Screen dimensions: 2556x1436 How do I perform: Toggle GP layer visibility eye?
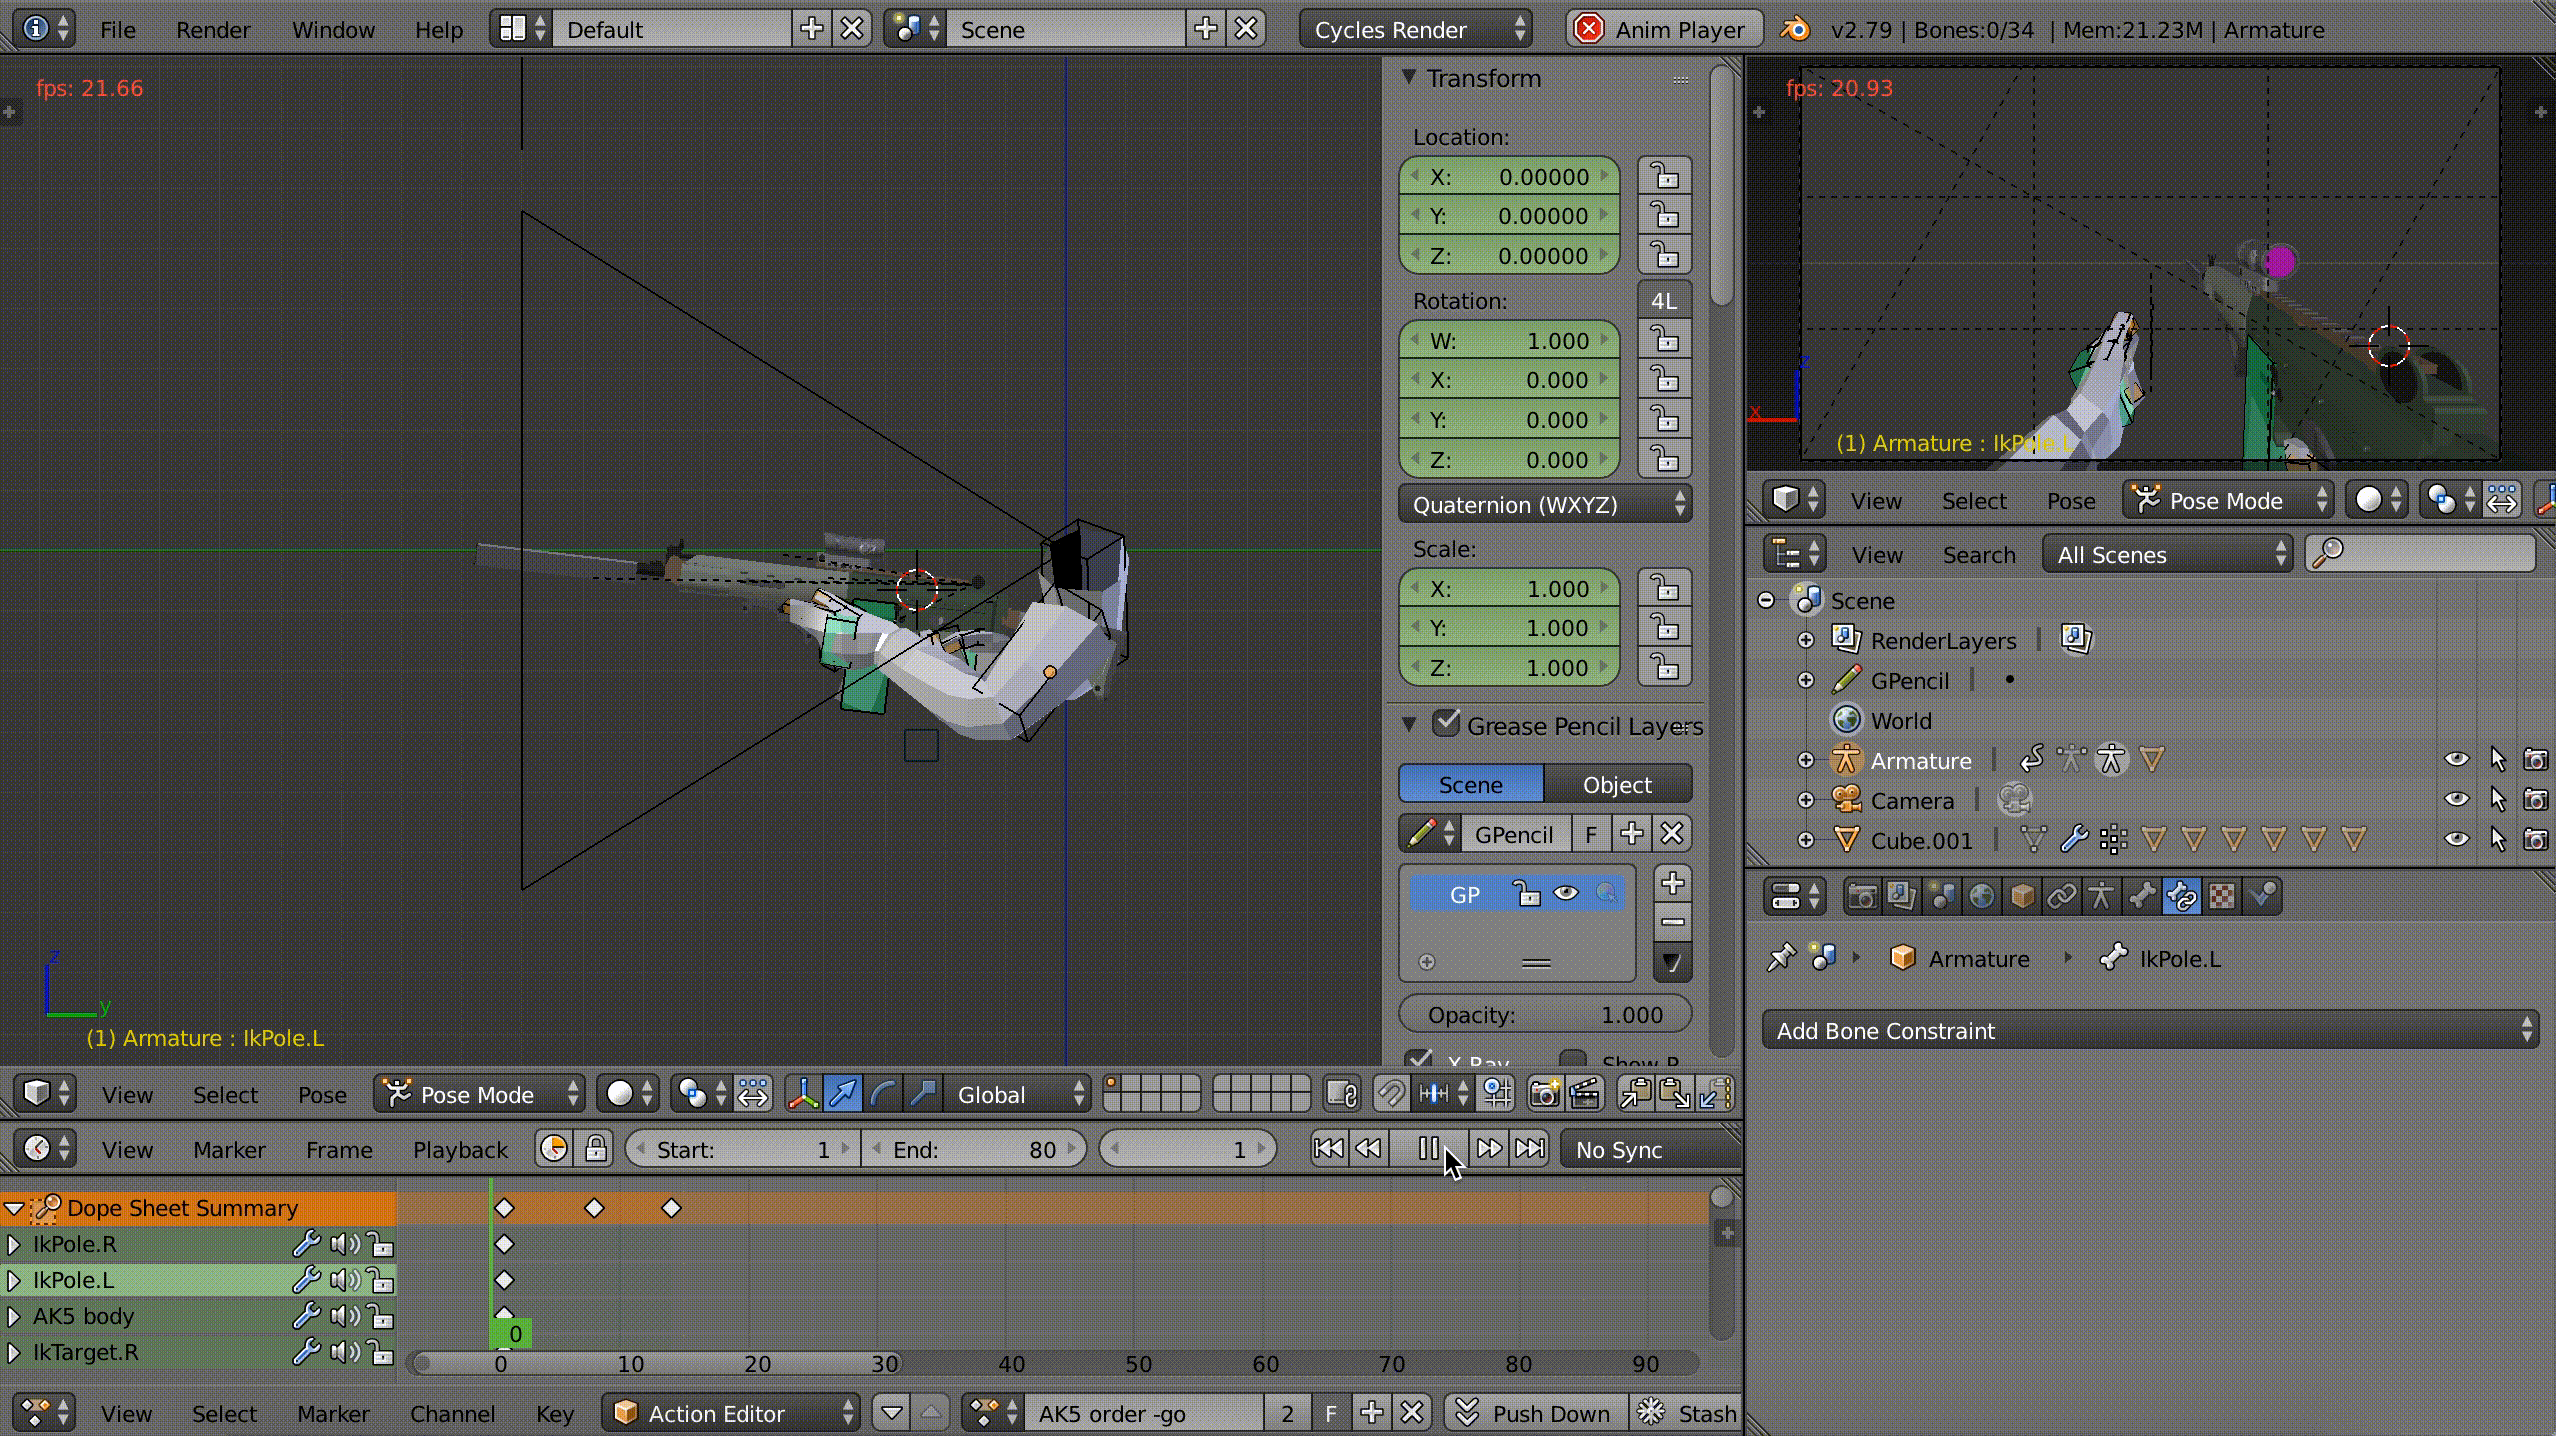click(x=1566, y=893)
